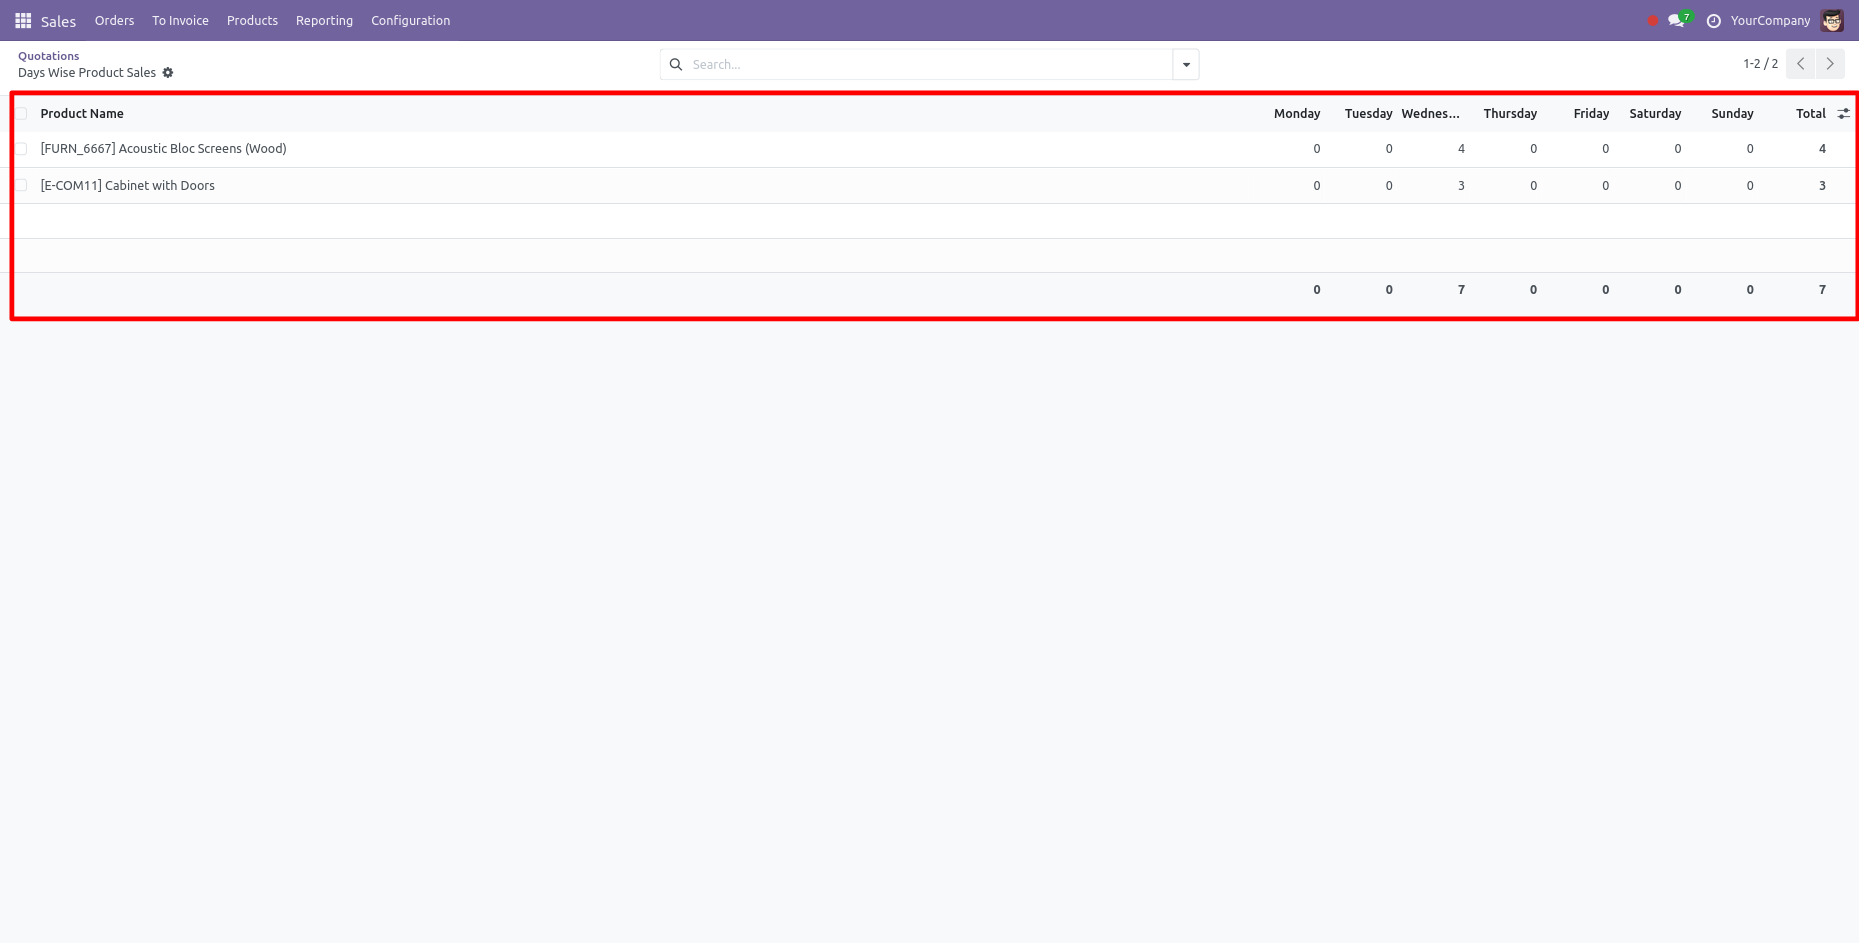The height and width of the screenshot is (943, 1859).
Task: Click the search magnifier icon
Action: click(676, 64)
